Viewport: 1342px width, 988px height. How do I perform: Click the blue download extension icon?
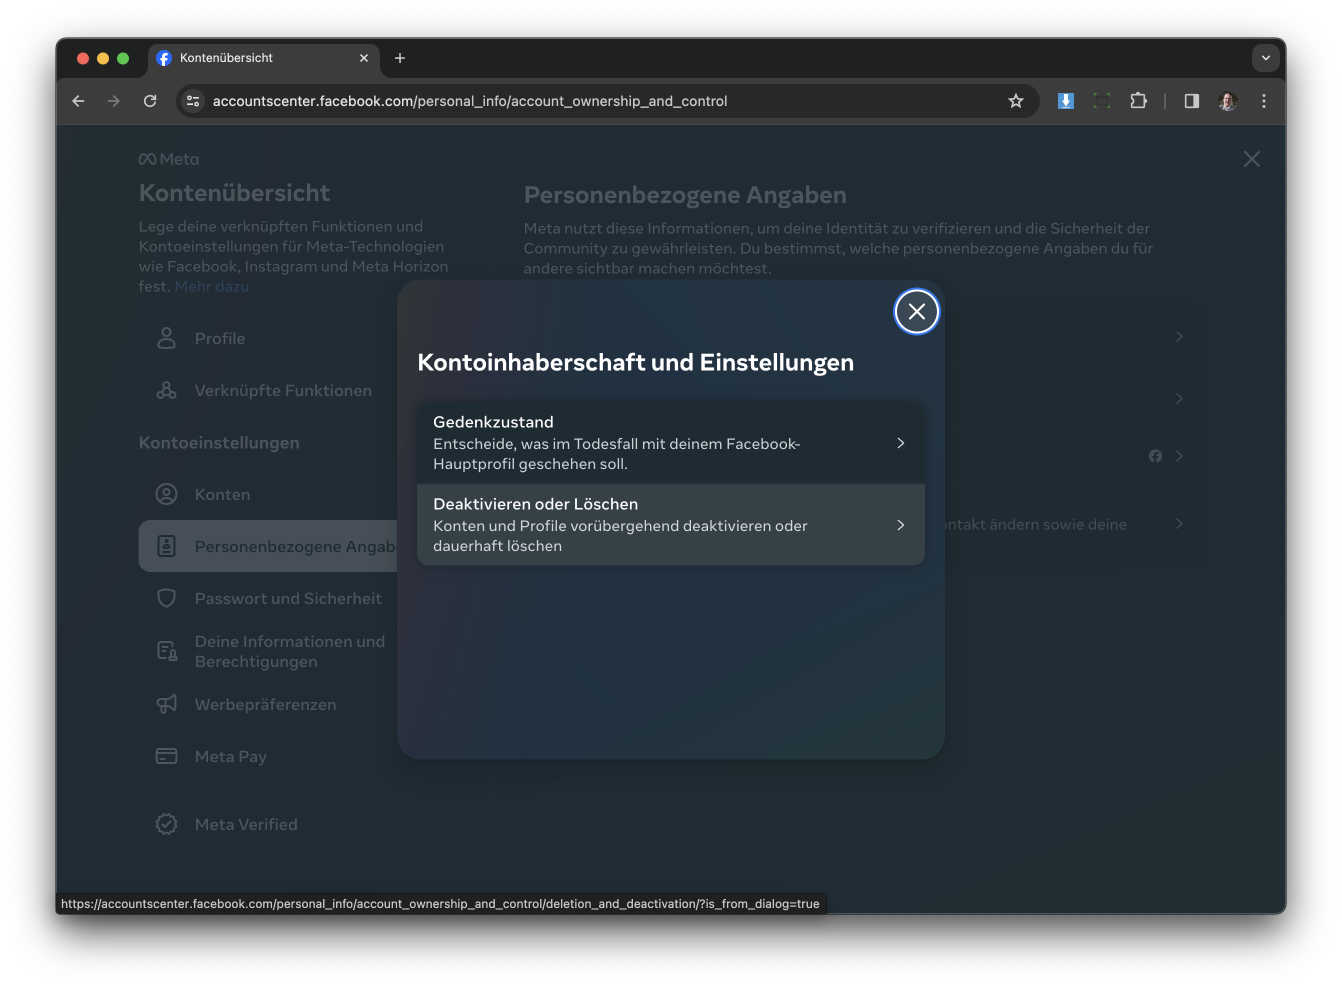(x=1065, y=101)
